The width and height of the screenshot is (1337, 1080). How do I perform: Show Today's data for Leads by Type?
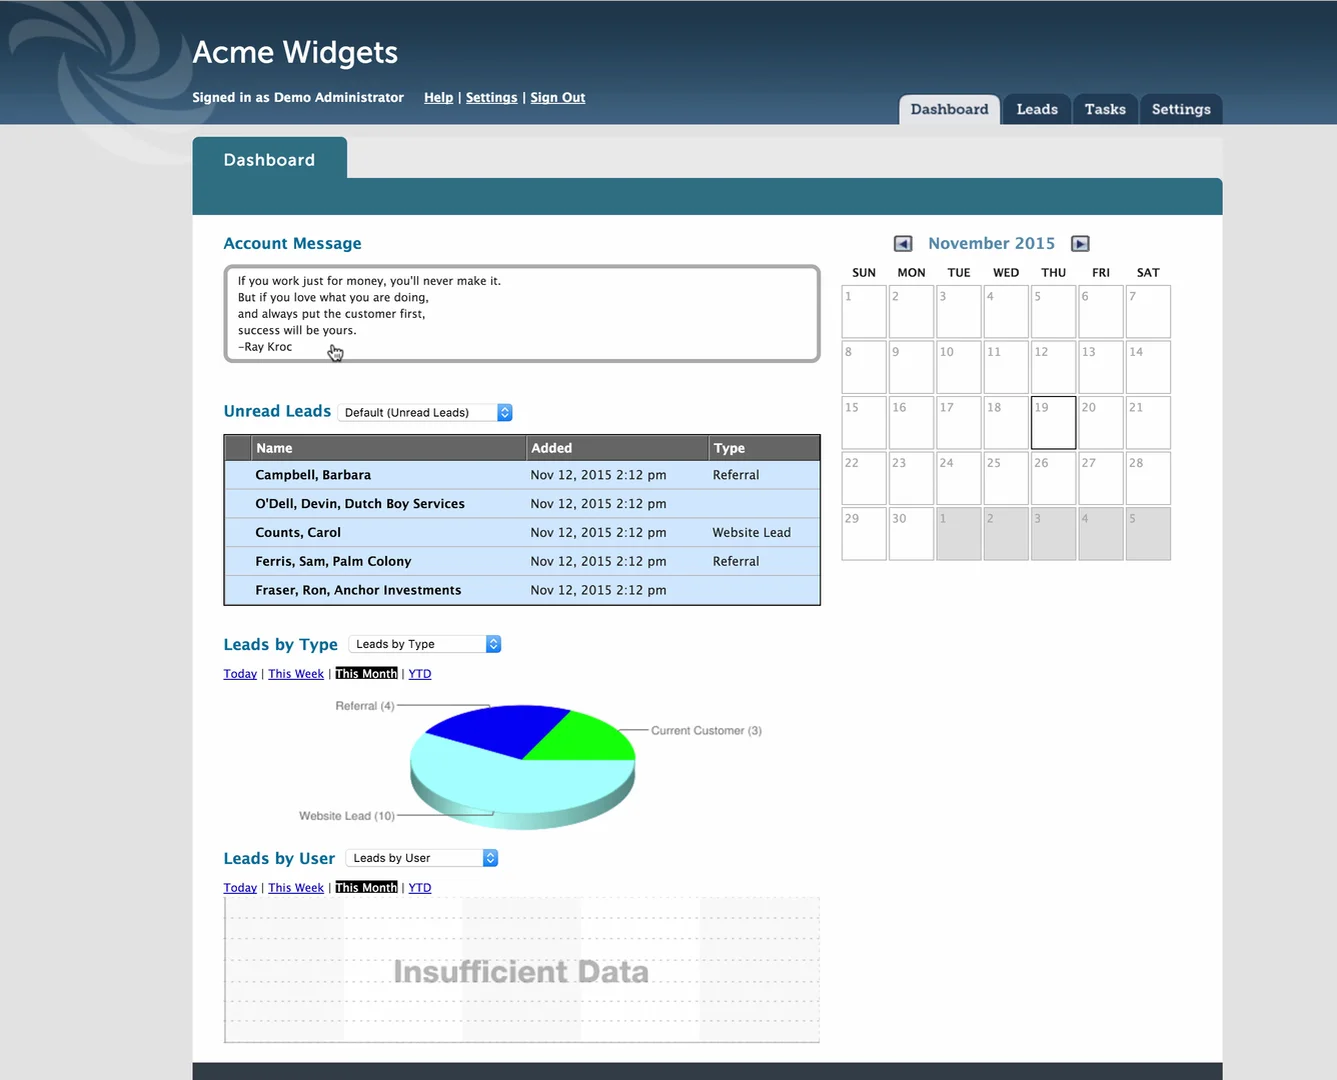[x=240, y=674]
